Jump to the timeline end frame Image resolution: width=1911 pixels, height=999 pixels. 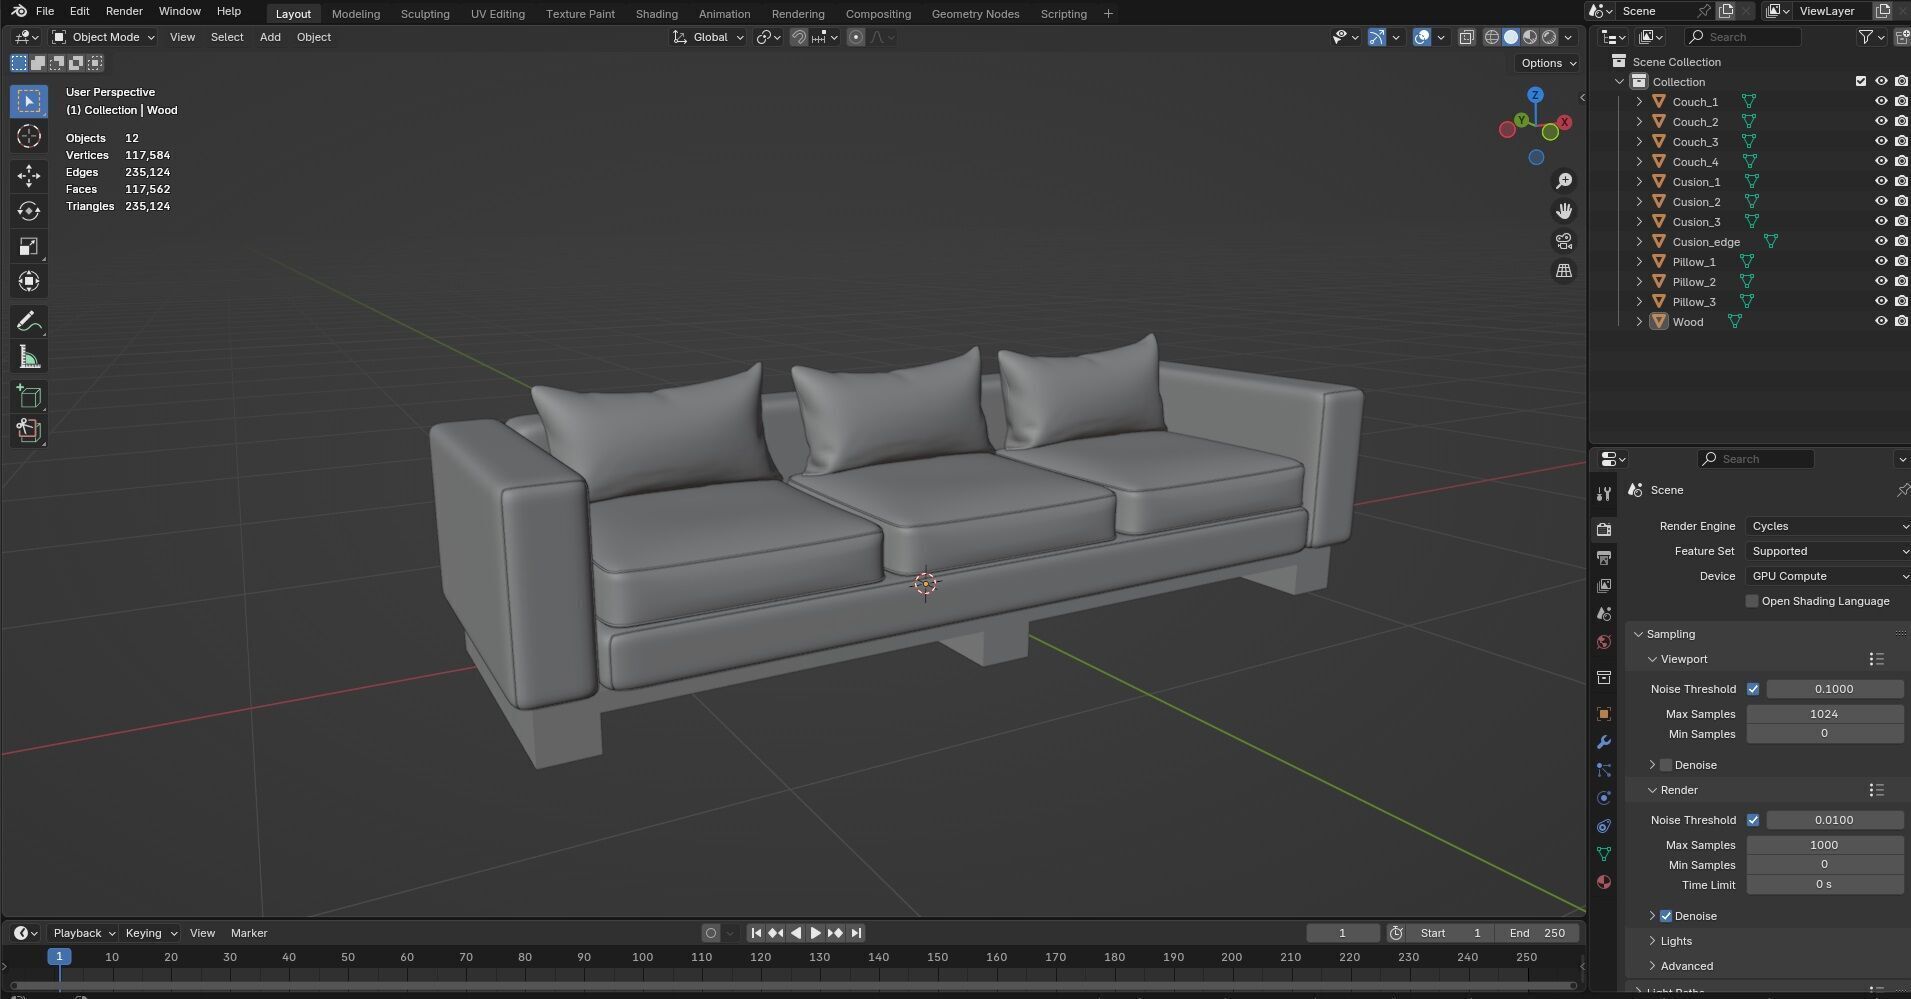[856, 933]
